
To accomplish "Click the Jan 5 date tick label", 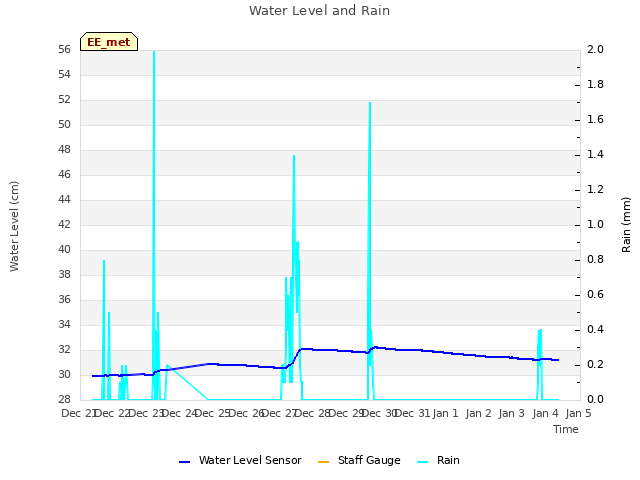I will tap(578, 413).
